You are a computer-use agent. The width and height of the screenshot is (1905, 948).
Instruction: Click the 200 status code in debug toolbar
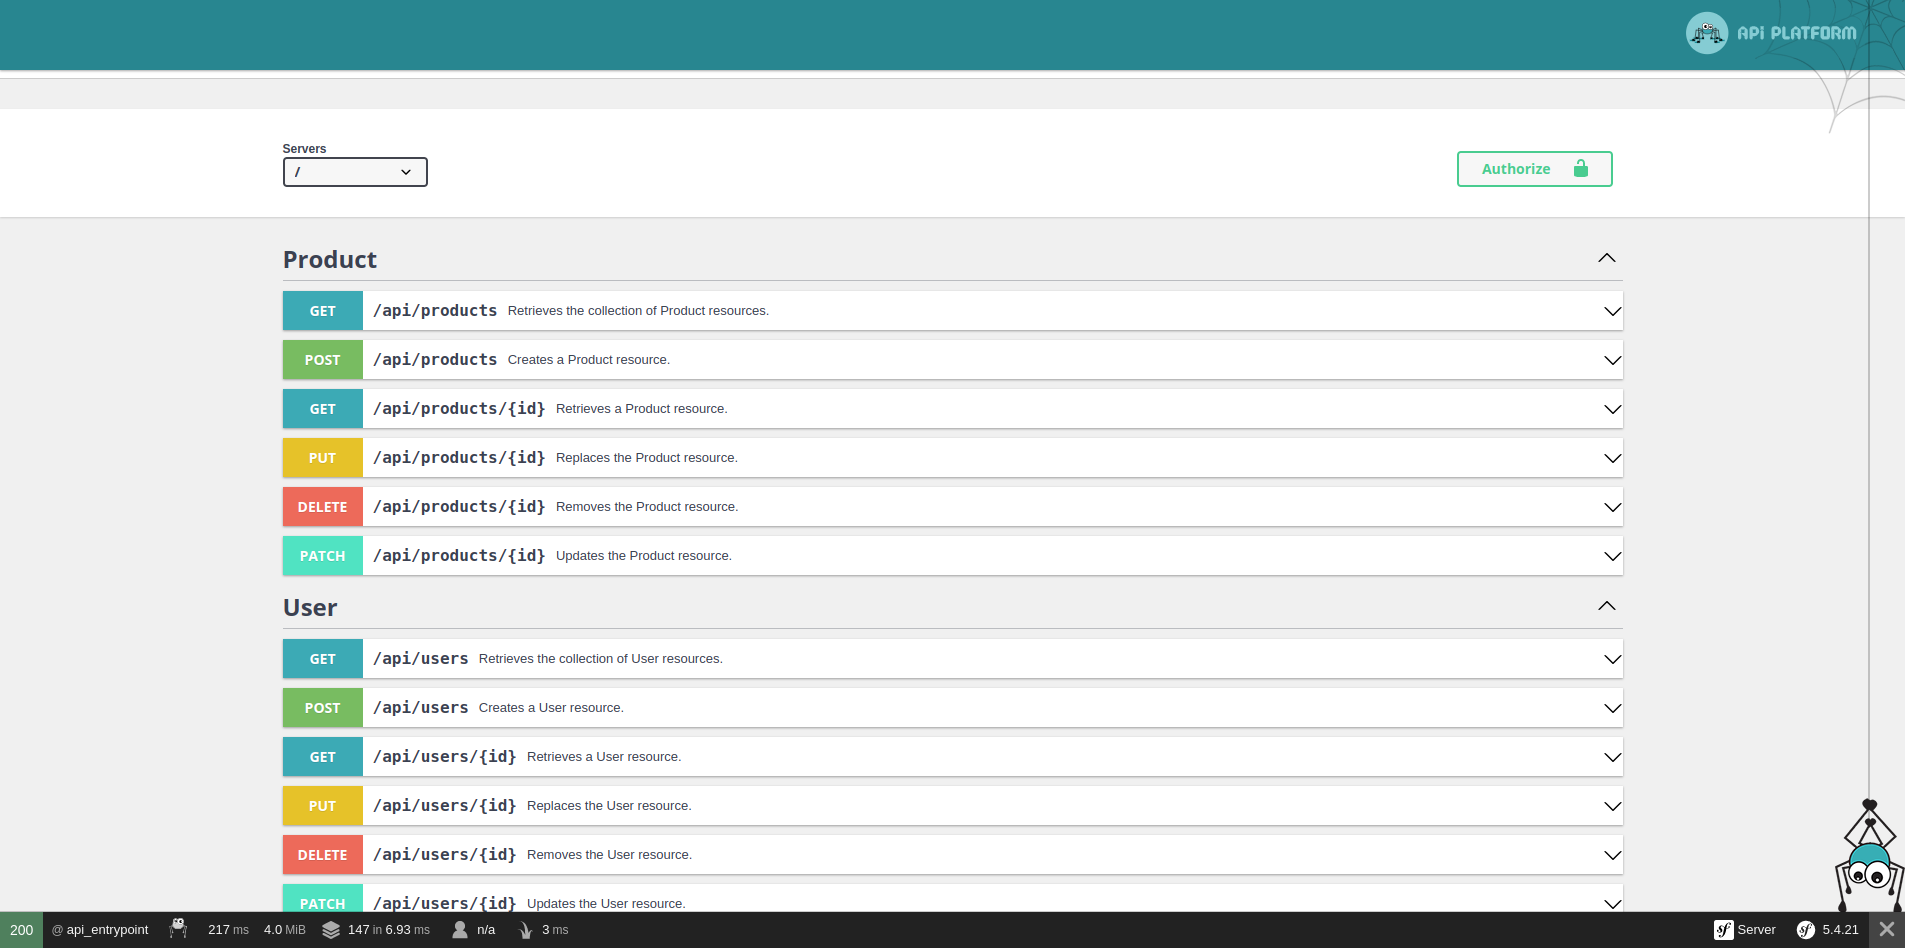coord(22,930)
